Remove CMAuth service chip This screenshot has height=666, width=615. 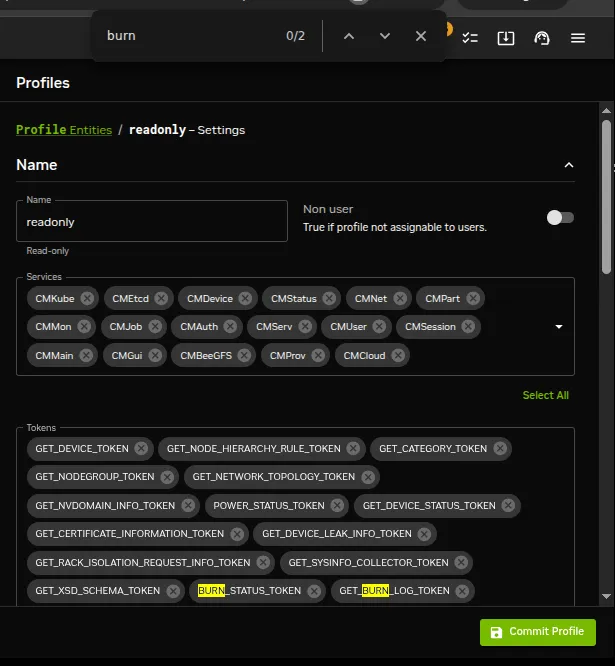click(230, 326)
